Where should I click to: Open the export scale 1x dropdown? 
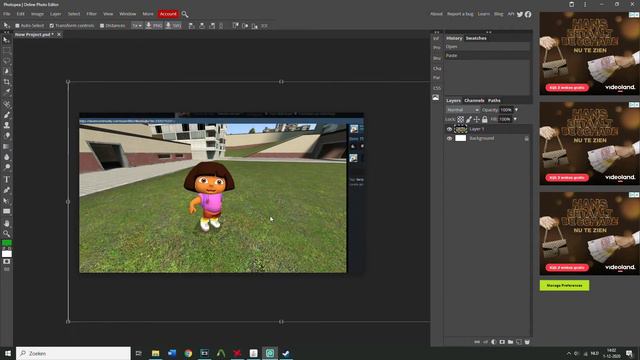pos(137,25)
